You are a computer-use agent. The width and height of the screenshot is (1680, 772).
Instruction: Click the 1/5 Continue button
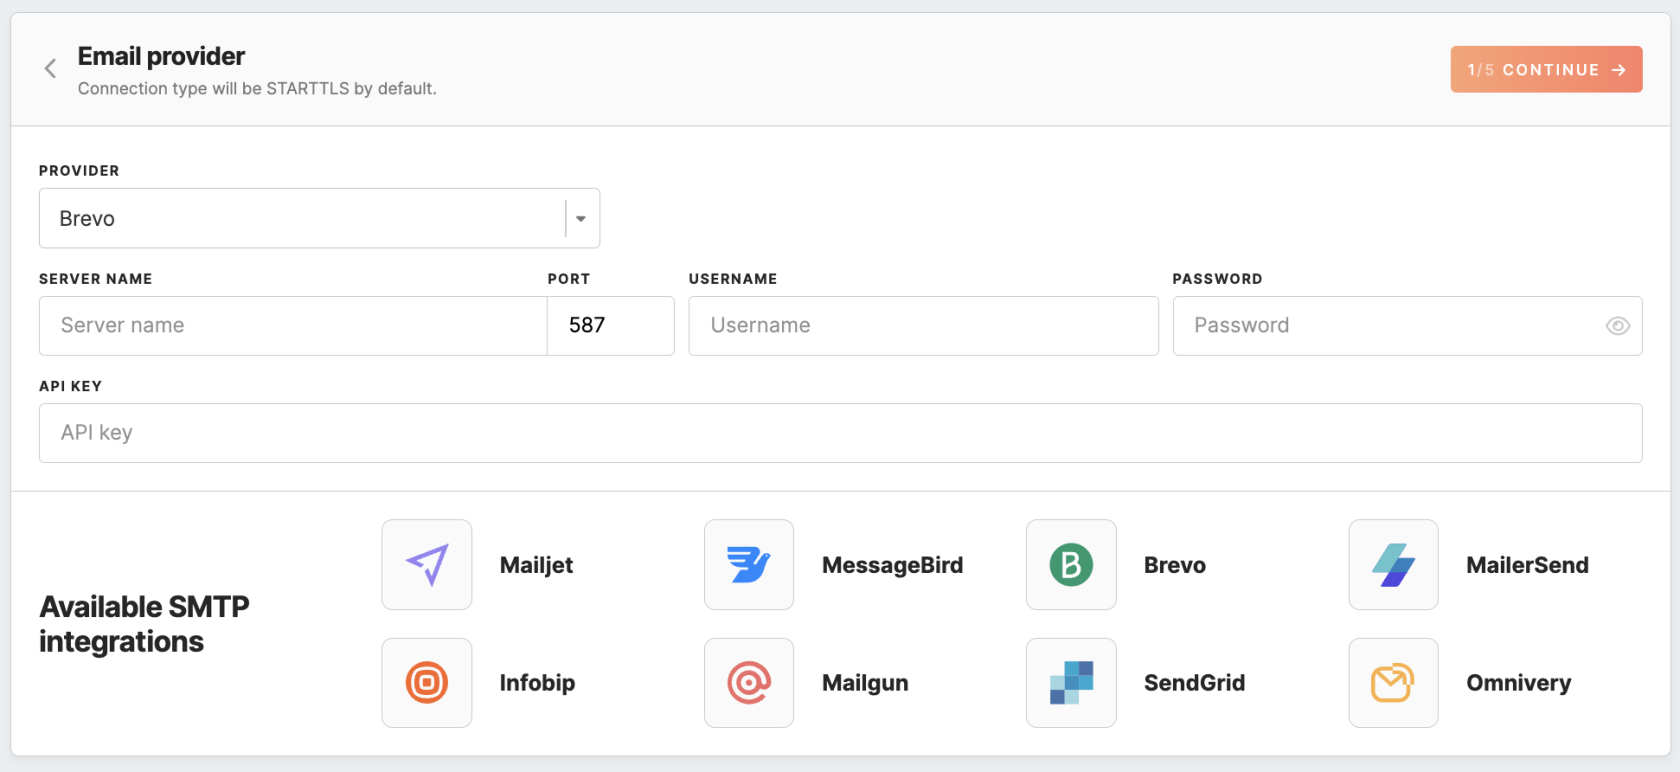click(1546, 70)
